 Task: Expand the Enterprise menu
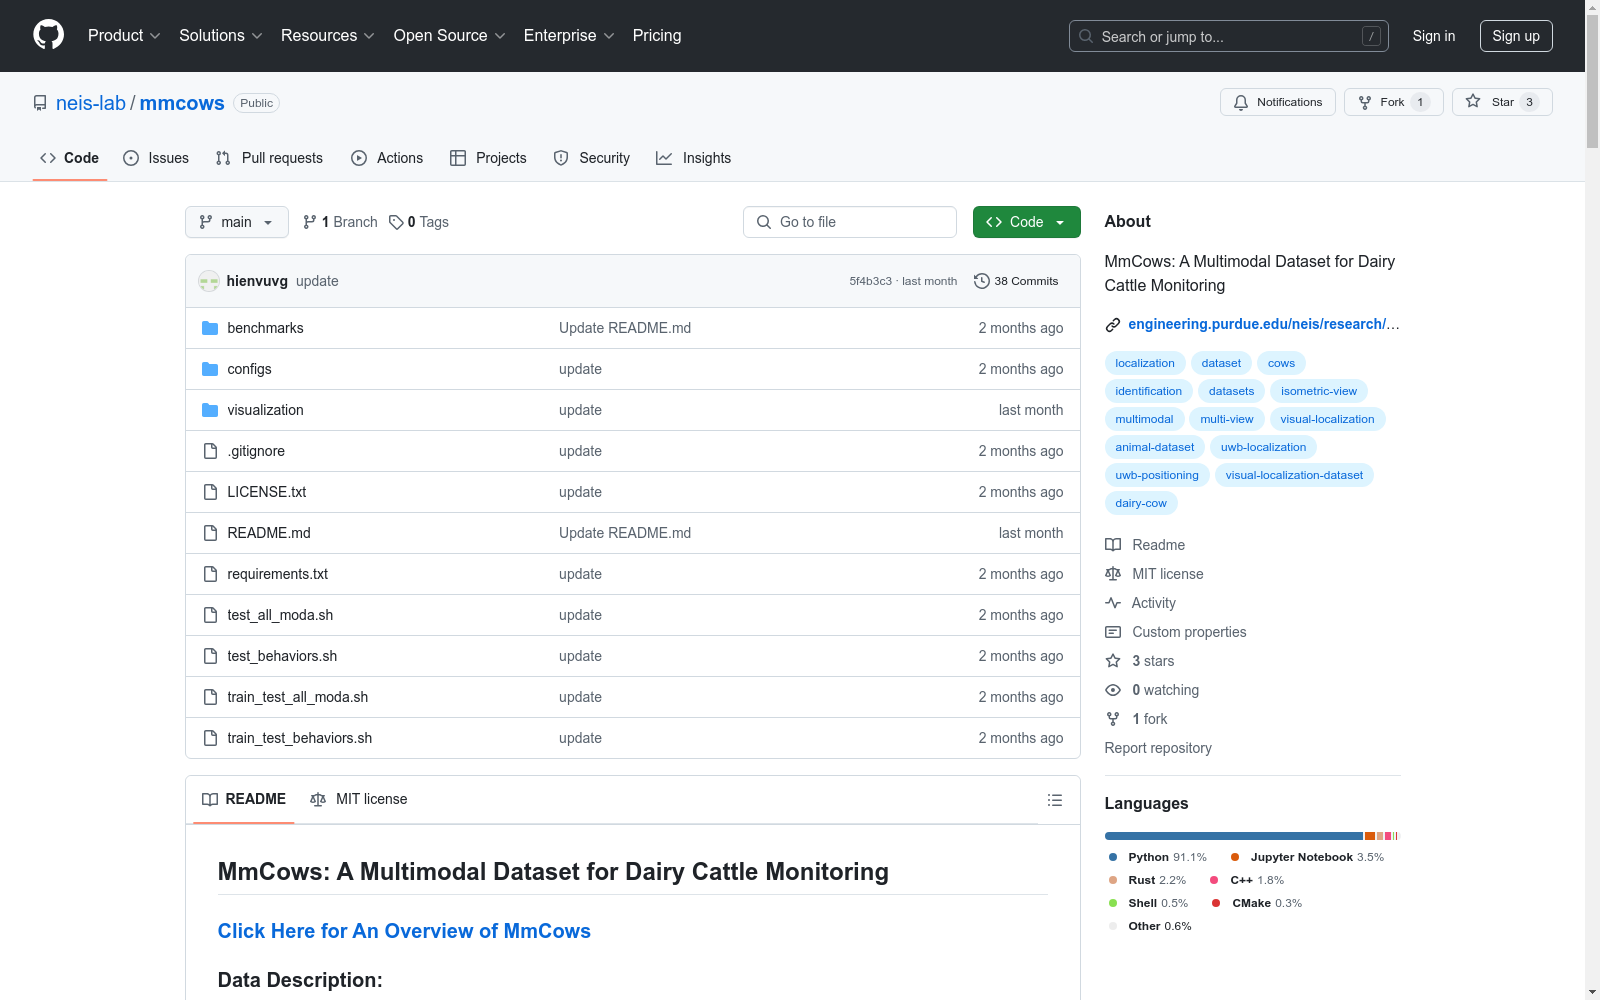tap(569, 35)
